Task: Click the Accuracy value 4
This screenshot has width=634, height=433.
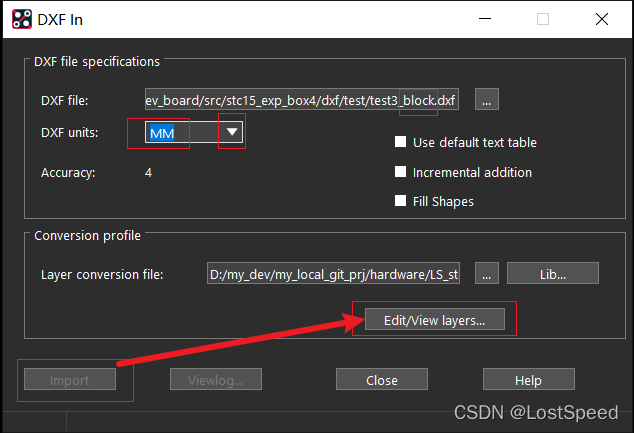Action: click(148, 172)
